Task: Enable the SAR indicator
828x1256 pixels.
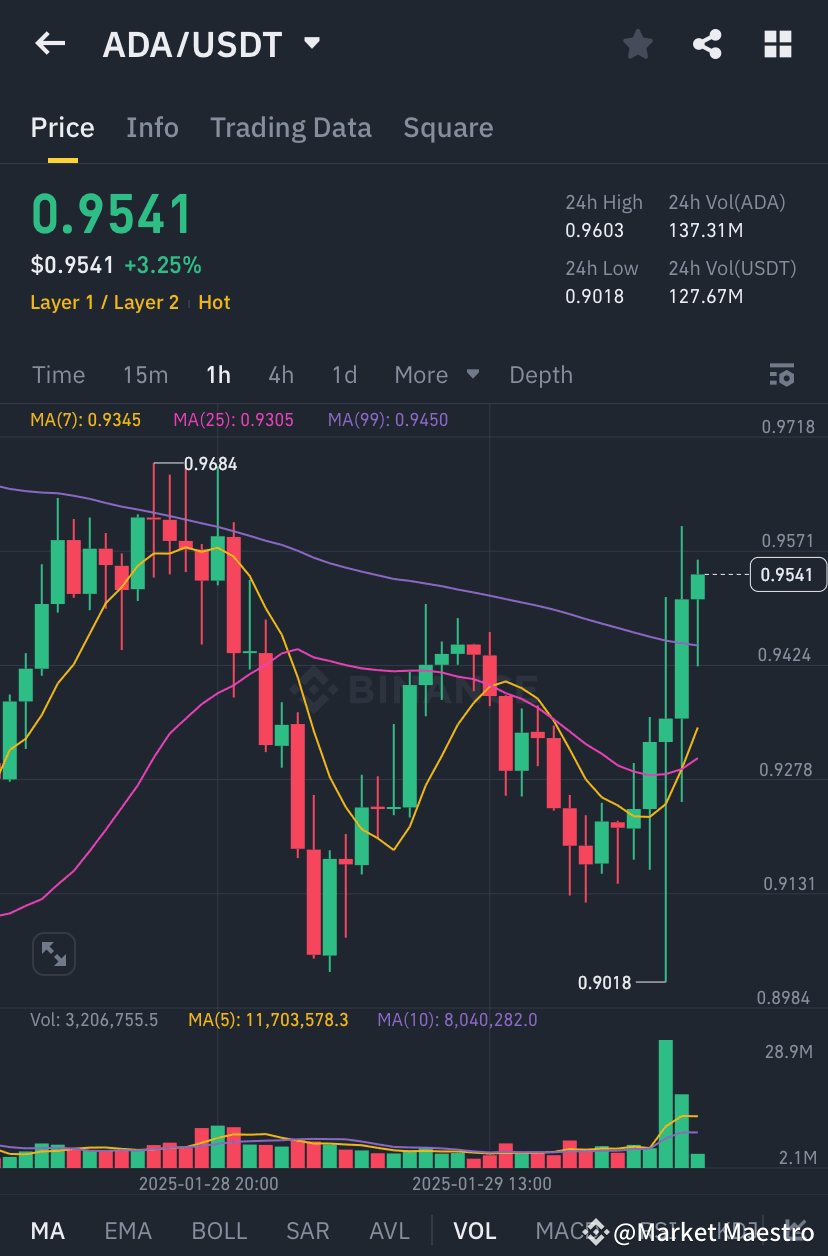Action: [x=307, y=1231]
